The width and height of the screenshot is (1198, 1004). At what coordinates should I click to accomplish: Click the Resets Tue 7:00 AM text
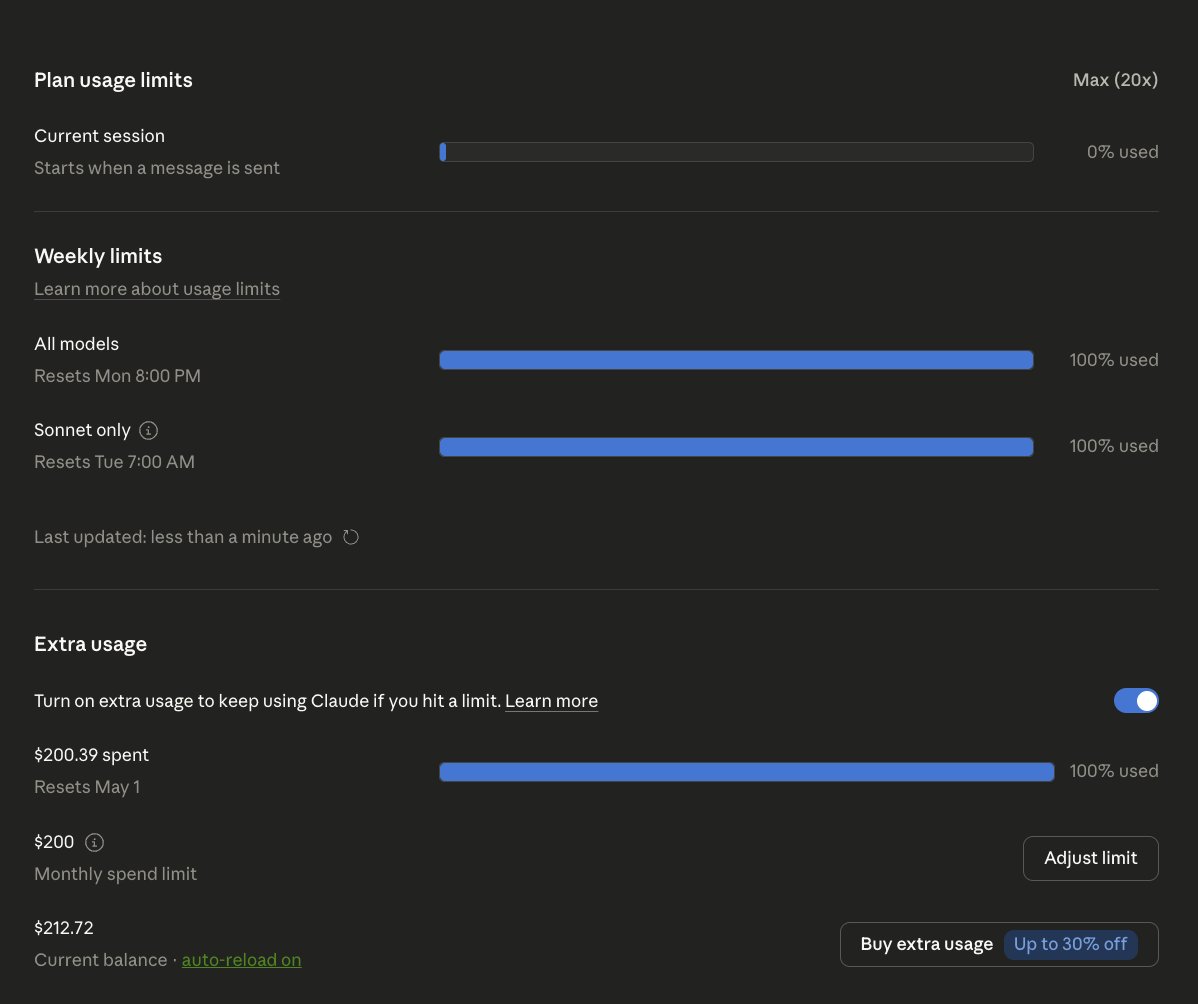(114, 462)
